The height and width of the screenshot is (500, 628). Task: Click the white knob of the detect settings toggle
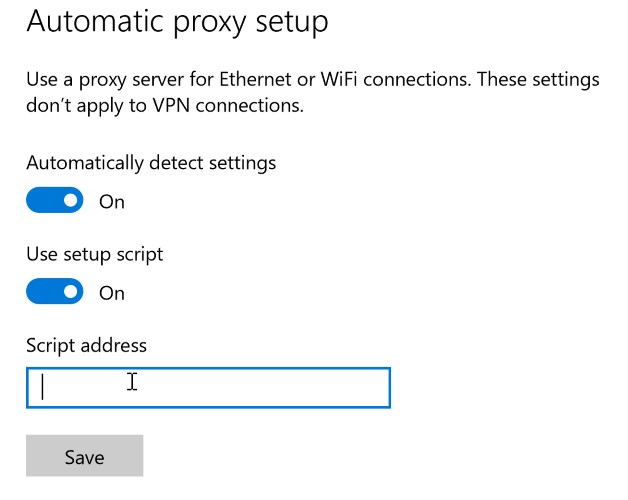tap(71, 200)
